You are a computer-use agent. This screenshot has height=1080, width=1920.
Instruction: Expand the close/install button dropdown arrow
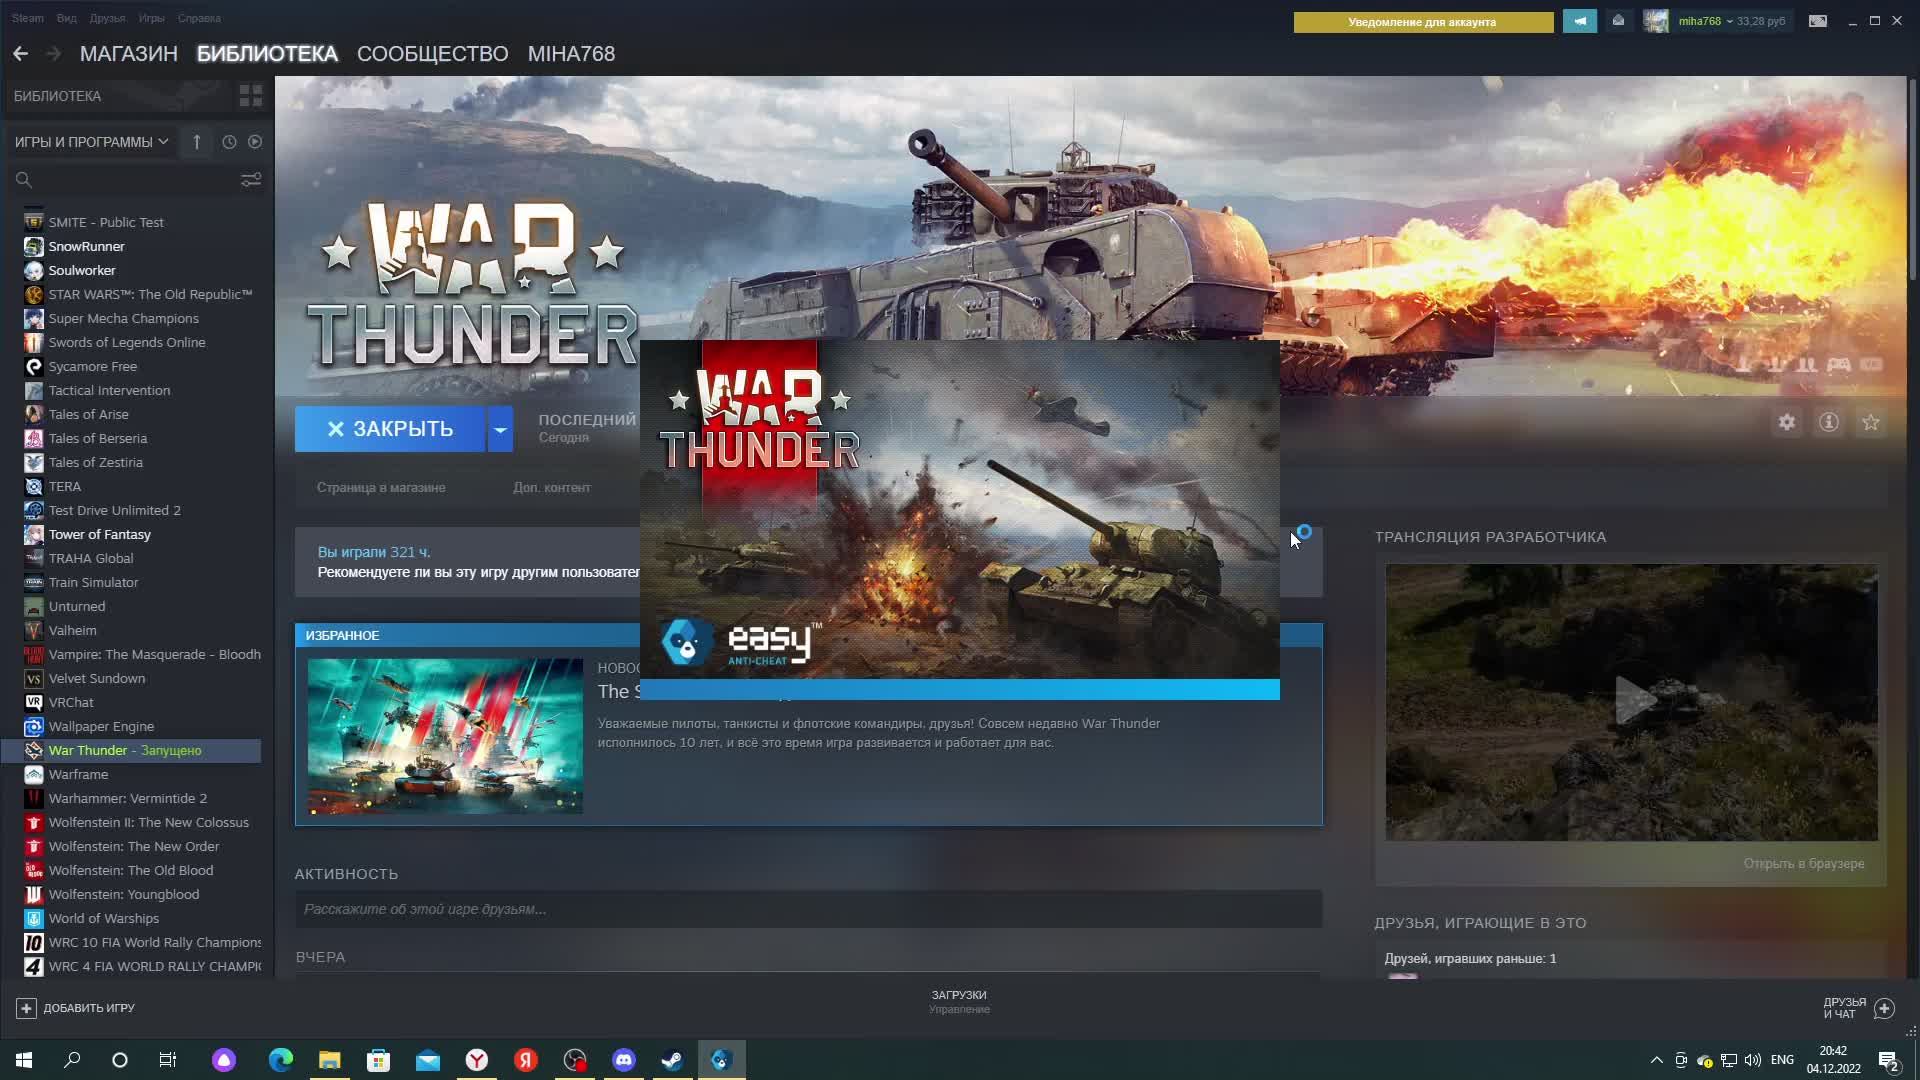click(500, 429)
